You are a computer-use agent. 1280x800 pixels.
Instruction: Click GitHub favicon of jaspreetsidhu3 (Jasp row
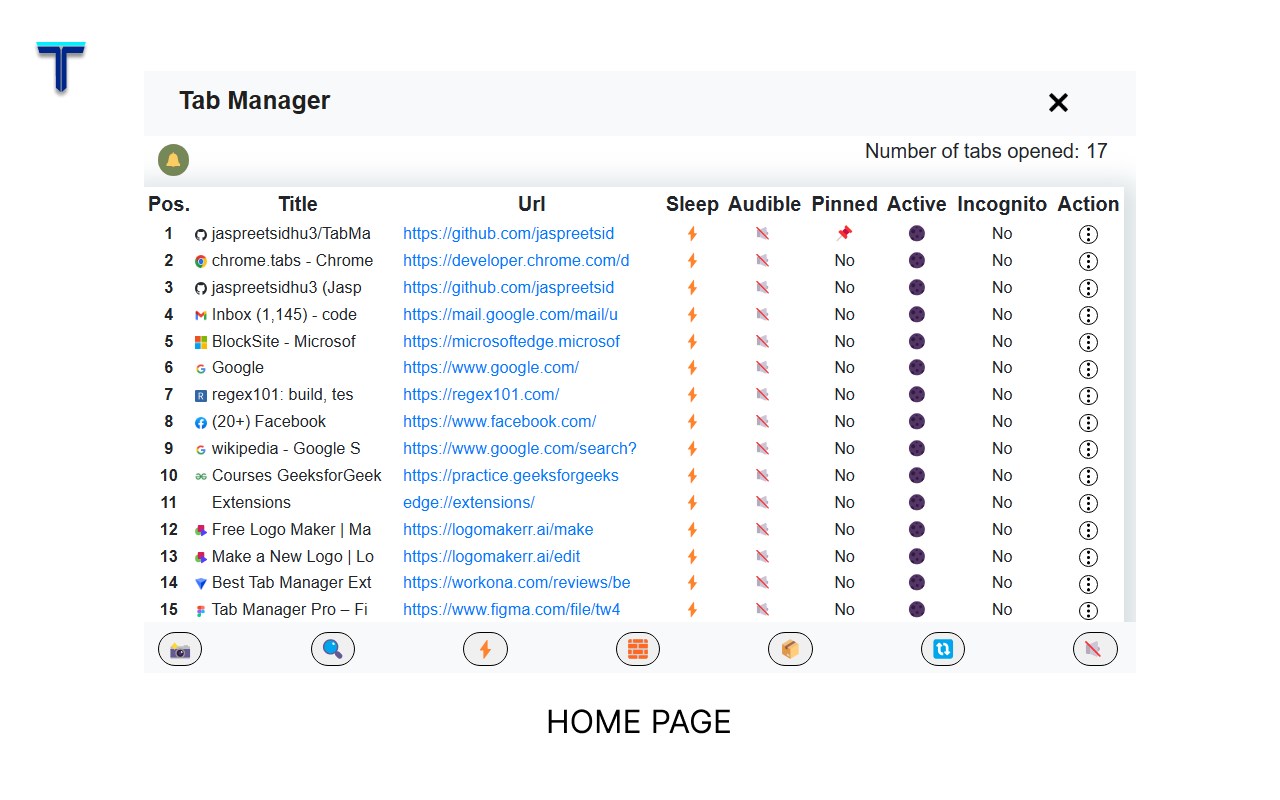201,288
